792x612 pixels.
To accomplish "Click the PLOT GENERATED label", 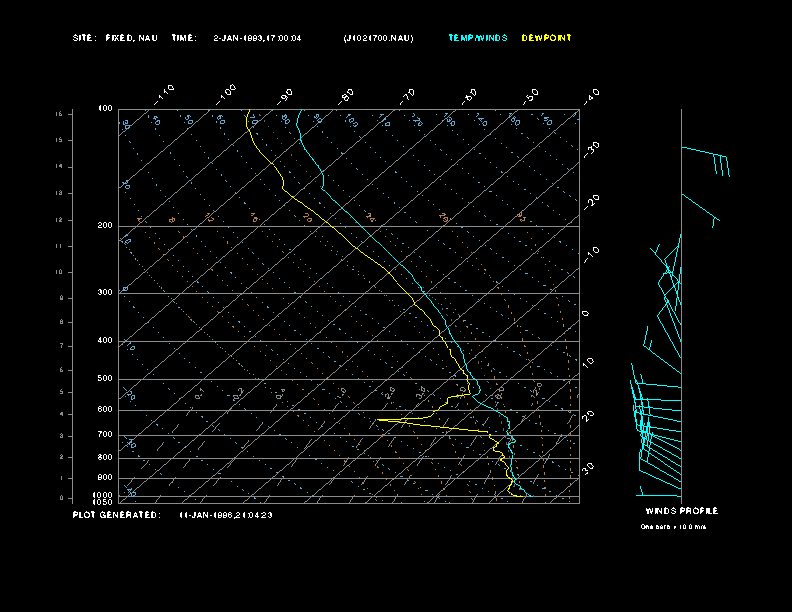I will [116, 515].
